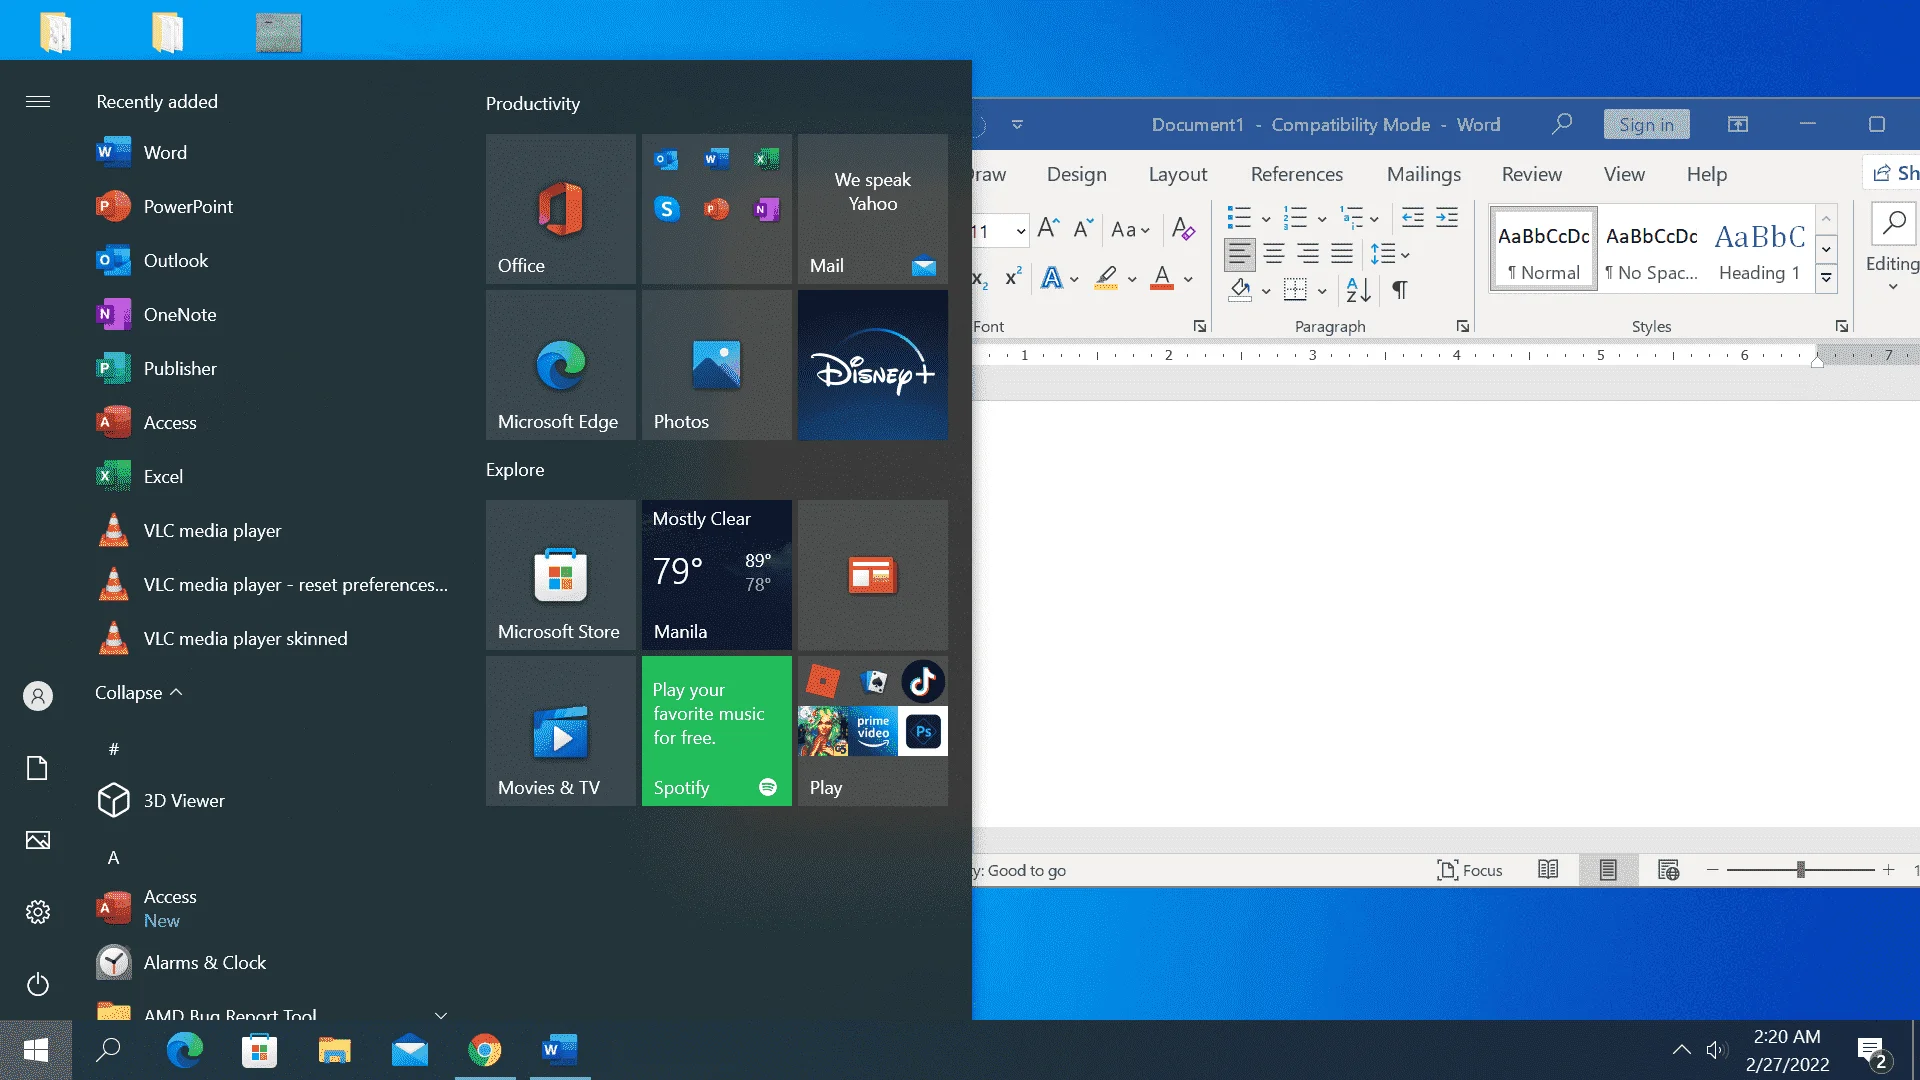This screenshot has height=1080, width=1920.
Task: Open the Microsoft Store tile
Action: (560, 575)
